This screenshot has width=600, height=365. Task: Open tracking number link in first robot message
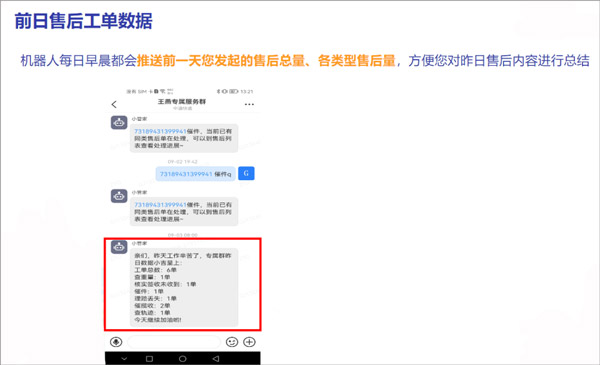(x=160, y=131)
